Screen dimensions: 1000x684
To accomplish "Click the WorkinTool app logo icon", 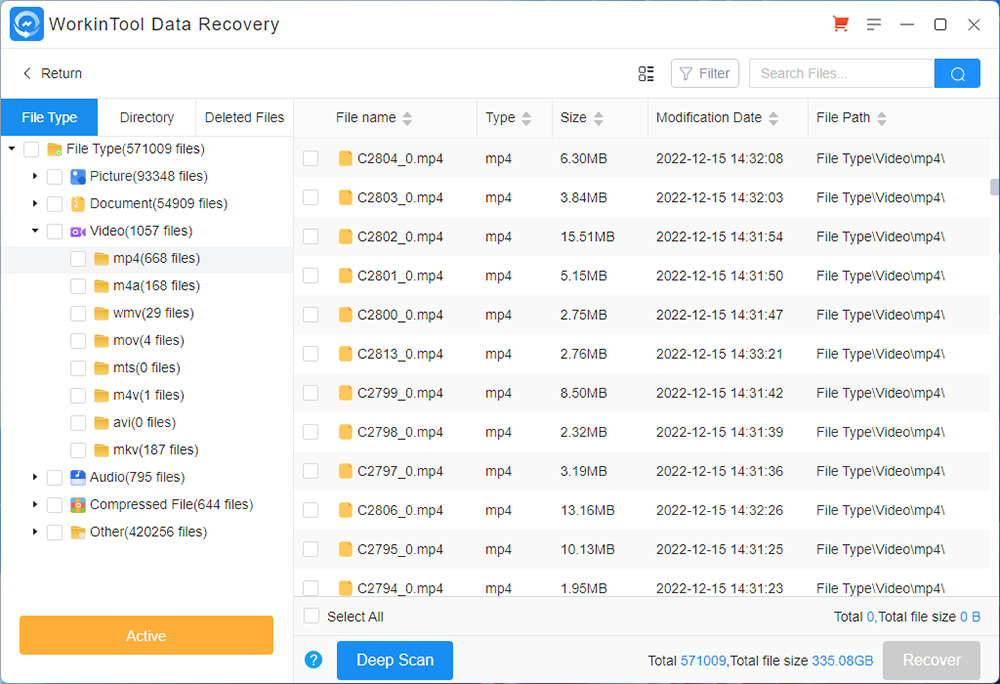I will 27,24.
